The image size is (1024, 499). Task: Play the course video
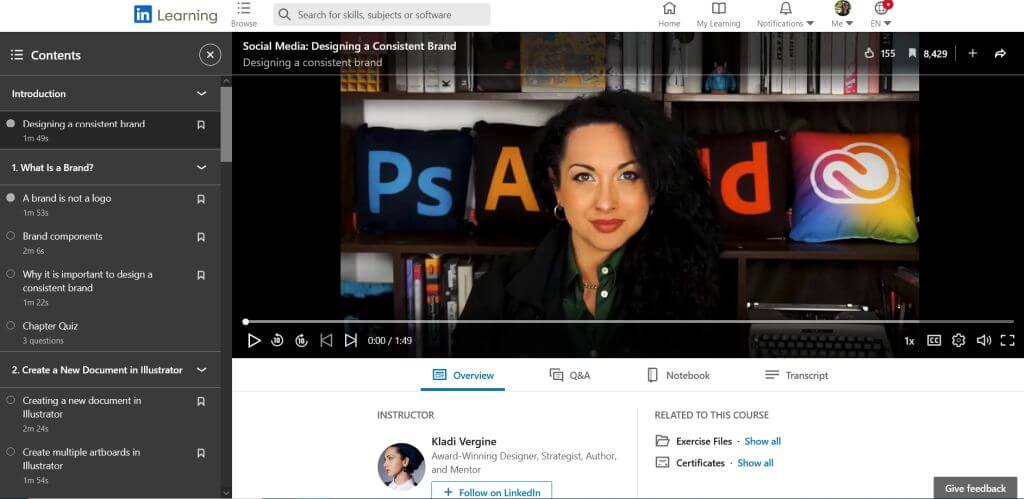pos(254,340)
